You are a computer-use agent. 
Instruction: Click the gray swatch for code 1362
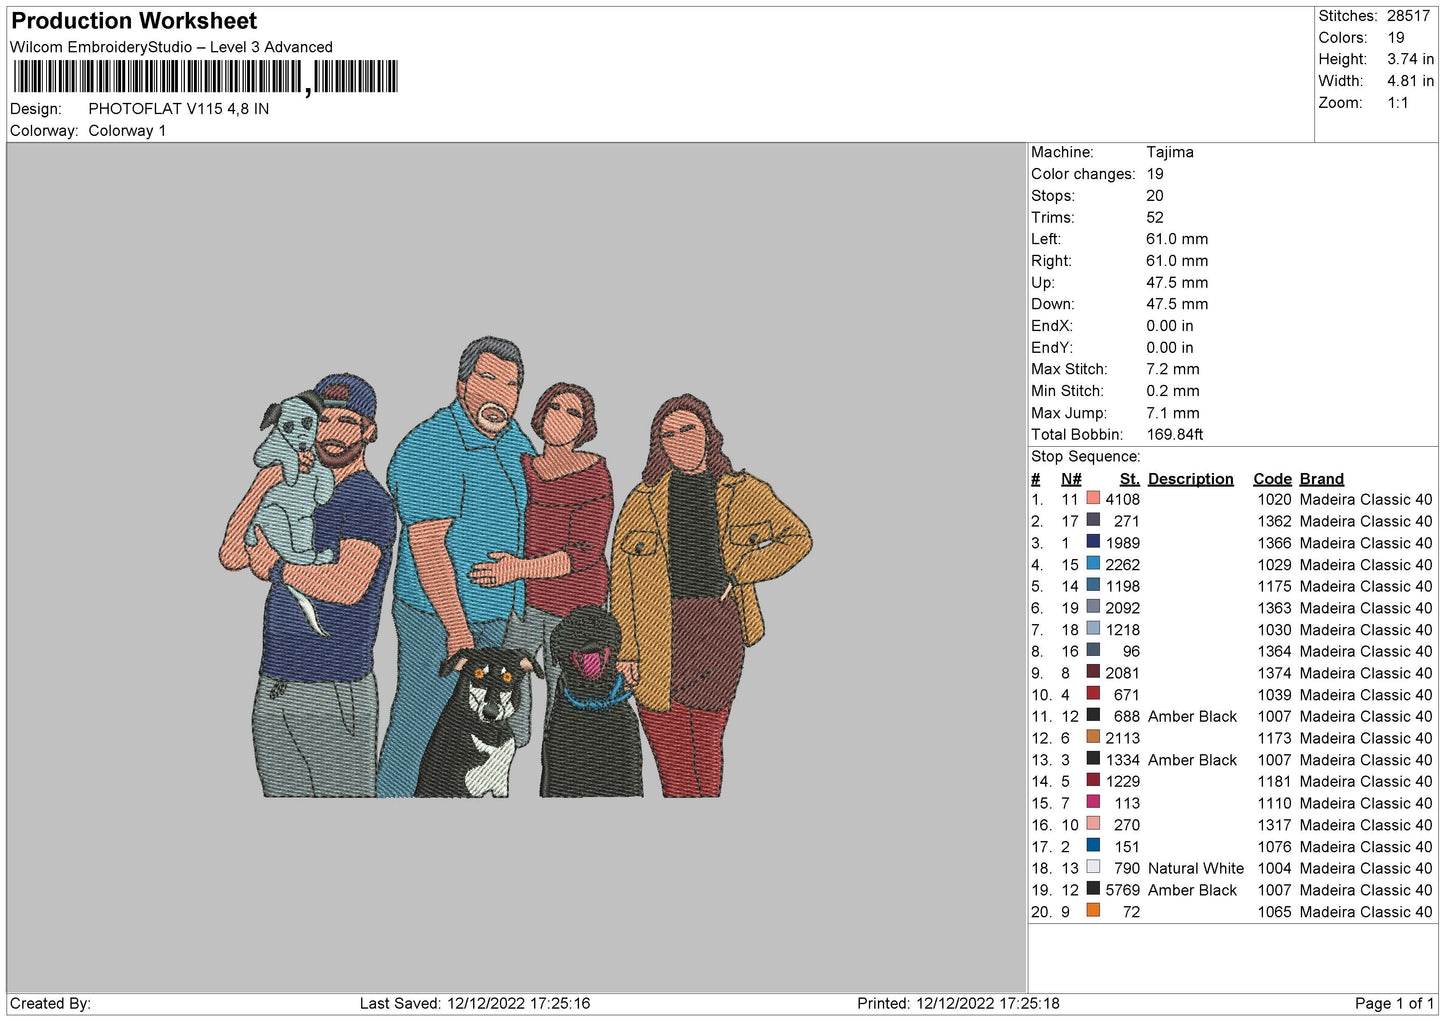point(1093,521)
